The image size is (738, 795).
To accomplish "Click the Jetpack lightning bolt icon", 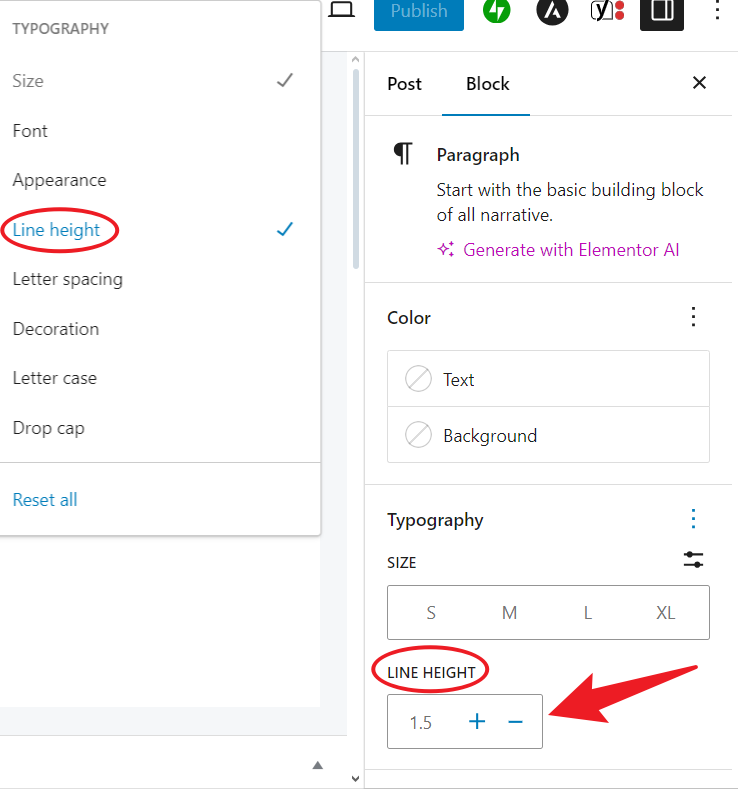I will (x=497, y=11).
